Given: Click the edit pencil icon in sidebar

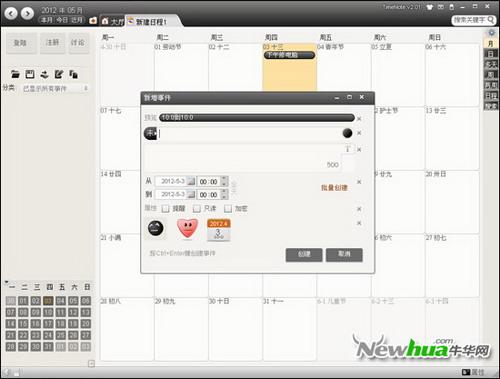Looking at the screenshot, I should click(x=59, y=74).
